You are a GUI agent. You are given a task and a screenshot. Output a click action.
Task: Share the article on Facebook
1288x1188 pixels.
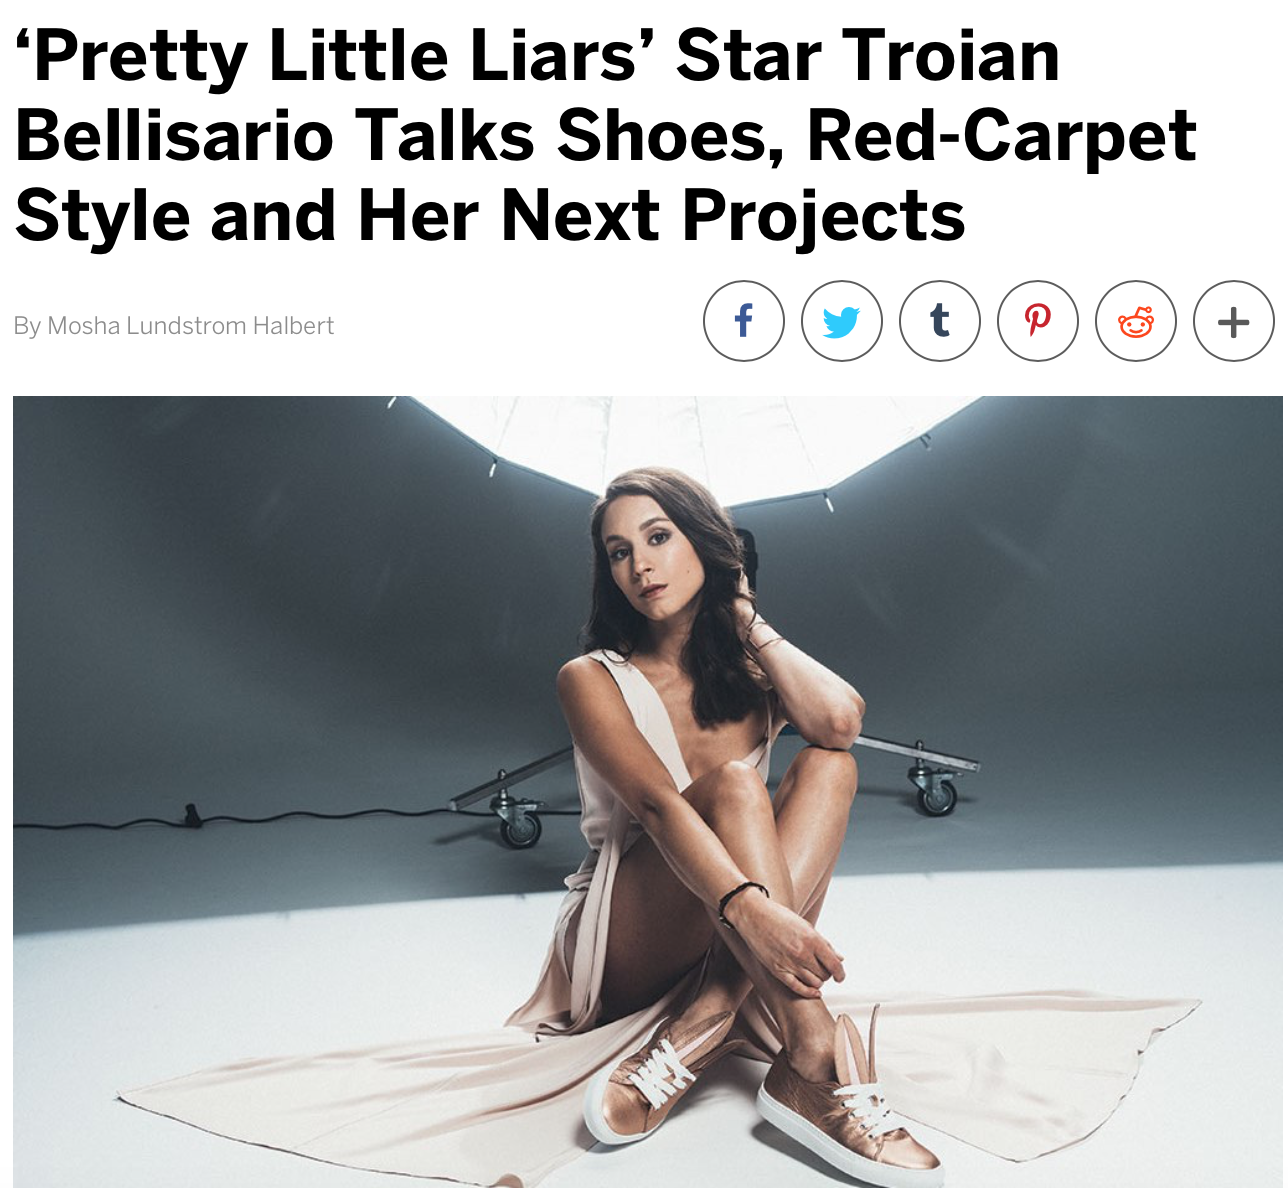click(743, 321)
